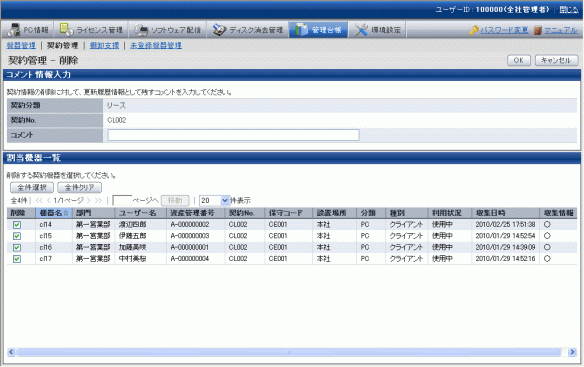Click the 契約No. value CL002 in comment section
The height and width of the screenshot is (367, 584).
117,120
